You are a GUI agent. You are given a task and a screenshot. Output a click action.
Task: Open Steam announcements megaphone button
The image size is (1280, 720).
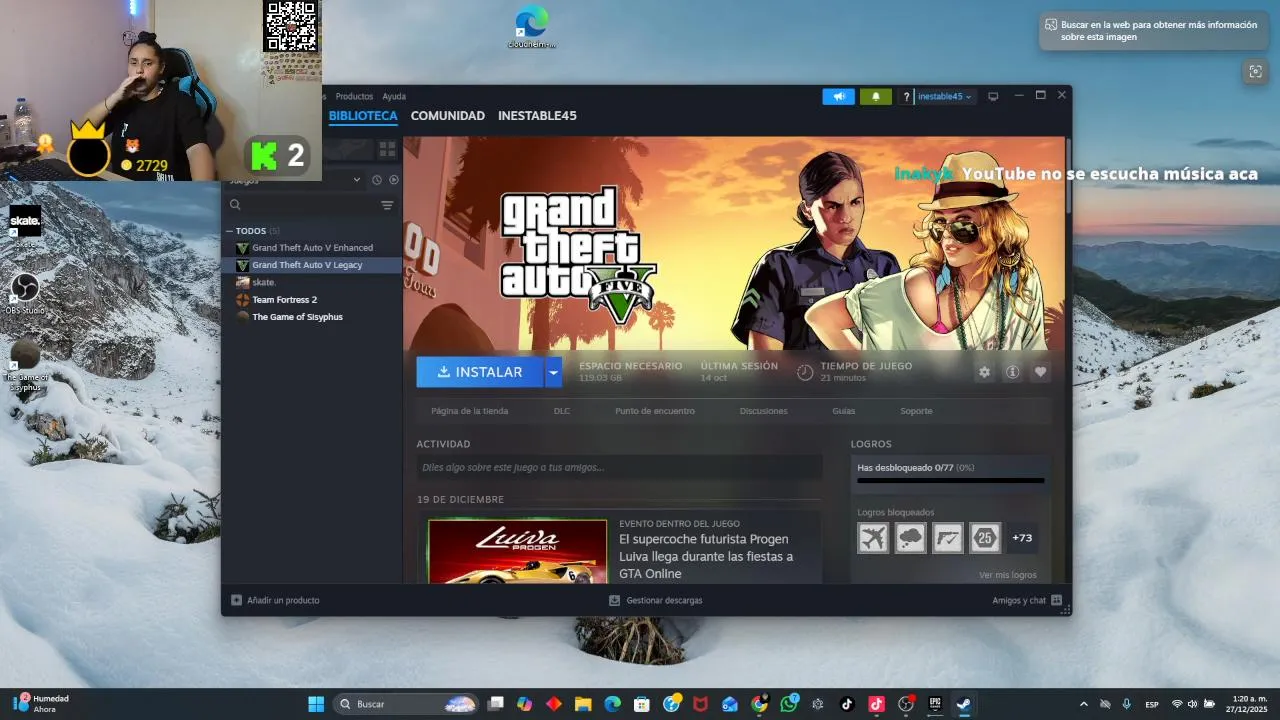839,97
